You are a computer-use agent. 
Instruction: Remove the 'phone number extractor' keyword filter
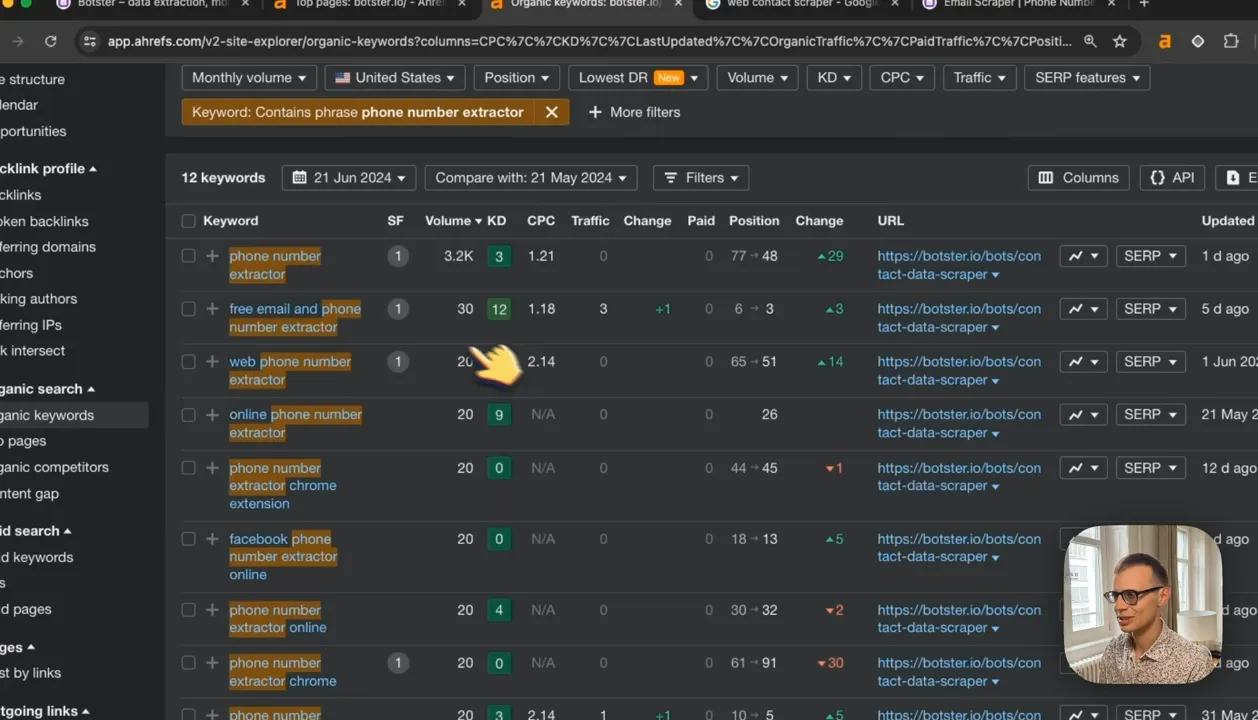[551, 112]
